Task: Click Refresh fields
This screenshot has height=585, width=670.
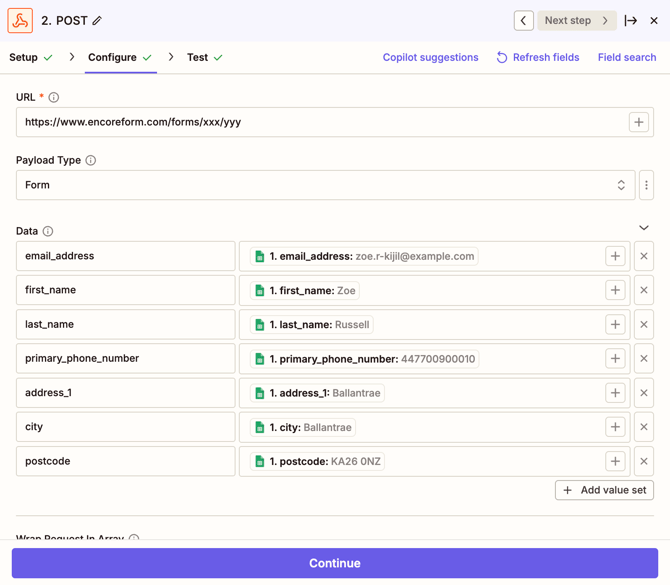Action: click(538, 57)
